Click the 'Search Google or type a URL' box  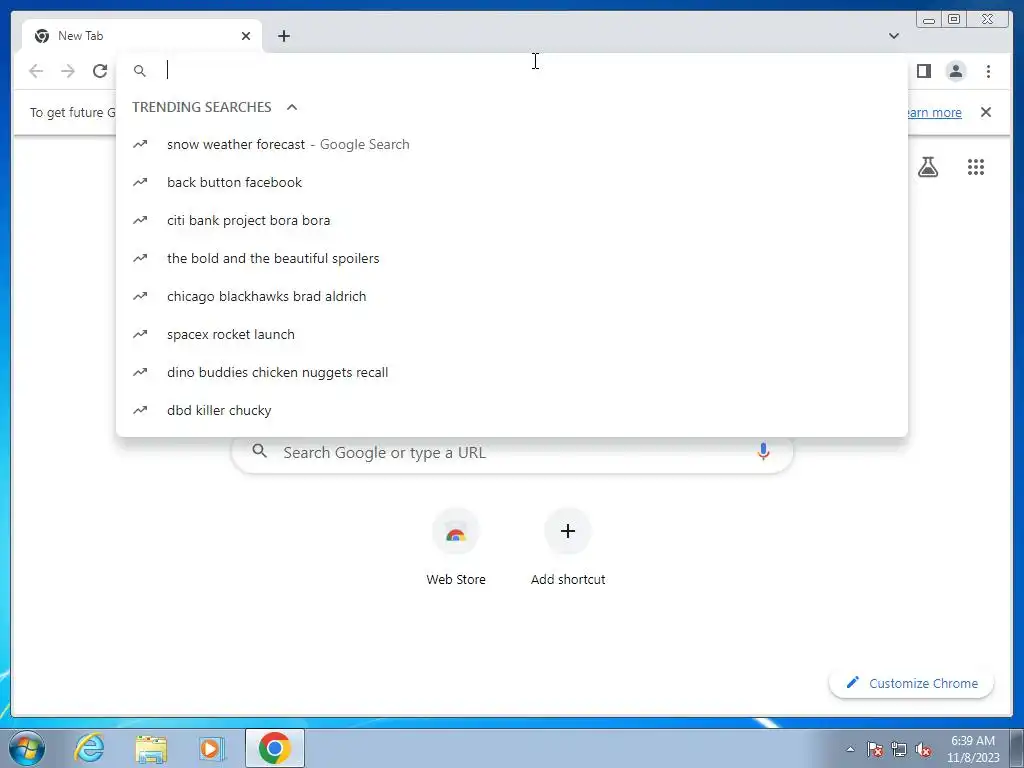[x=512, y=452]
